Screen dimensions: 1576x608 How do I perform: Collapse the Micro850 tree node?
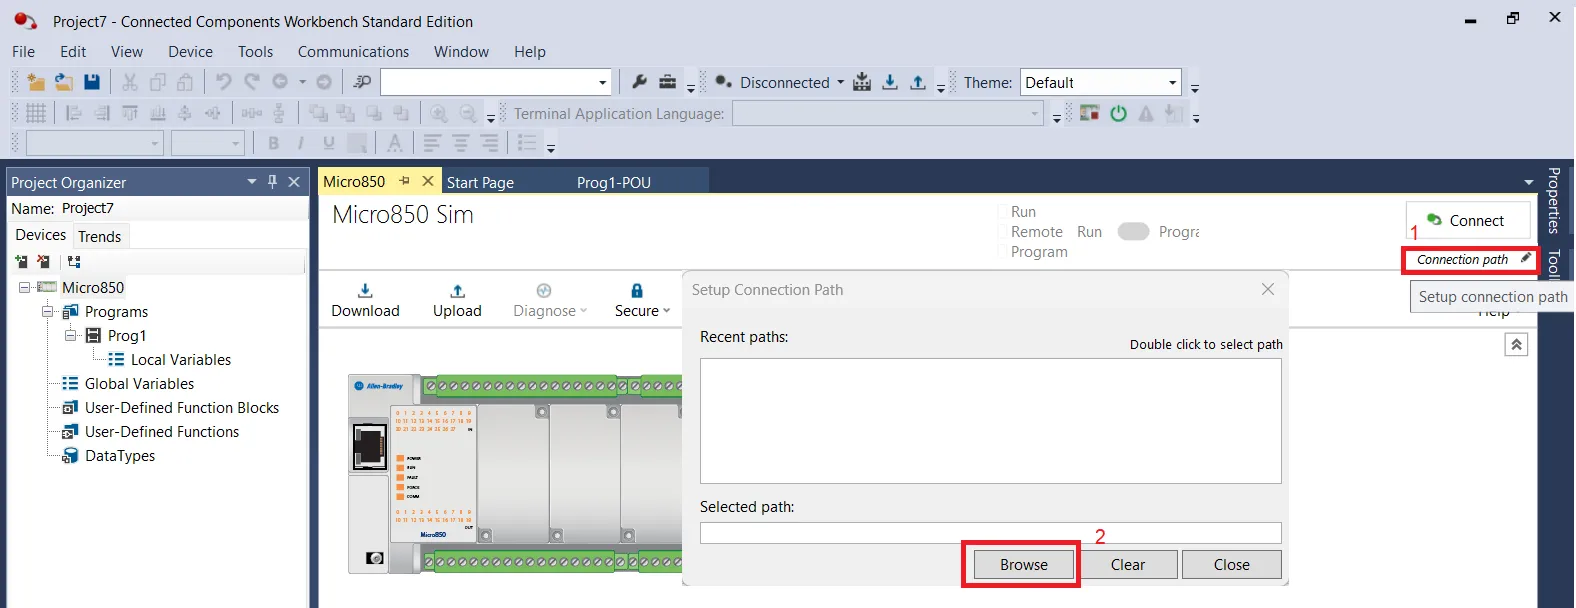pyautogui.click(x=24, y=288)
